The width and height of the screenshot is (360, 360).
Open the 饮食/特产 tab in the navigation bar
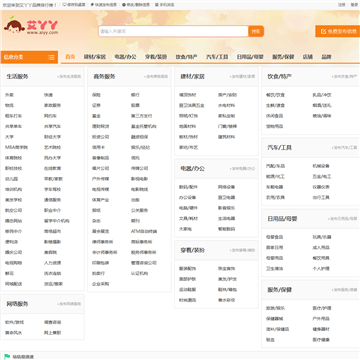click(187, 57)
